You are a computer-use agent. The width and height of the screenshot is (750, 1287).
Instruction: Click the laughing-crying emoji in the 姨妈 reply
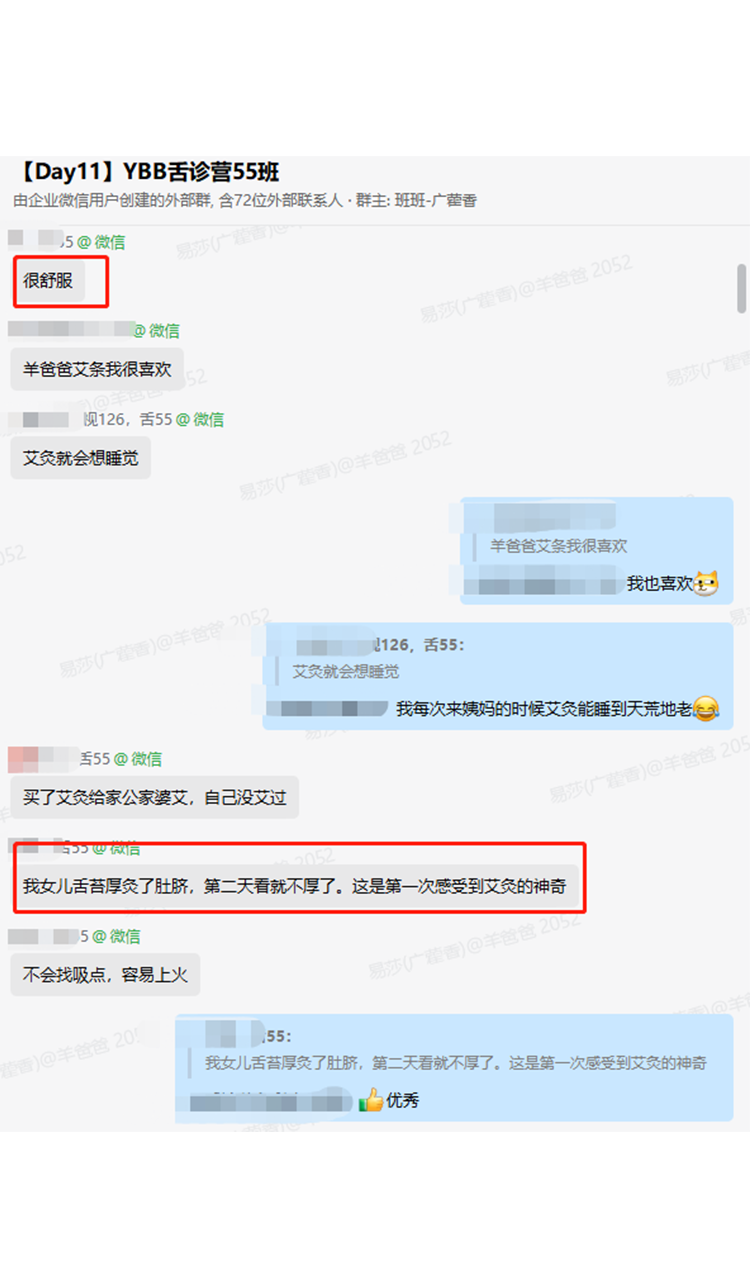point(706,709)
